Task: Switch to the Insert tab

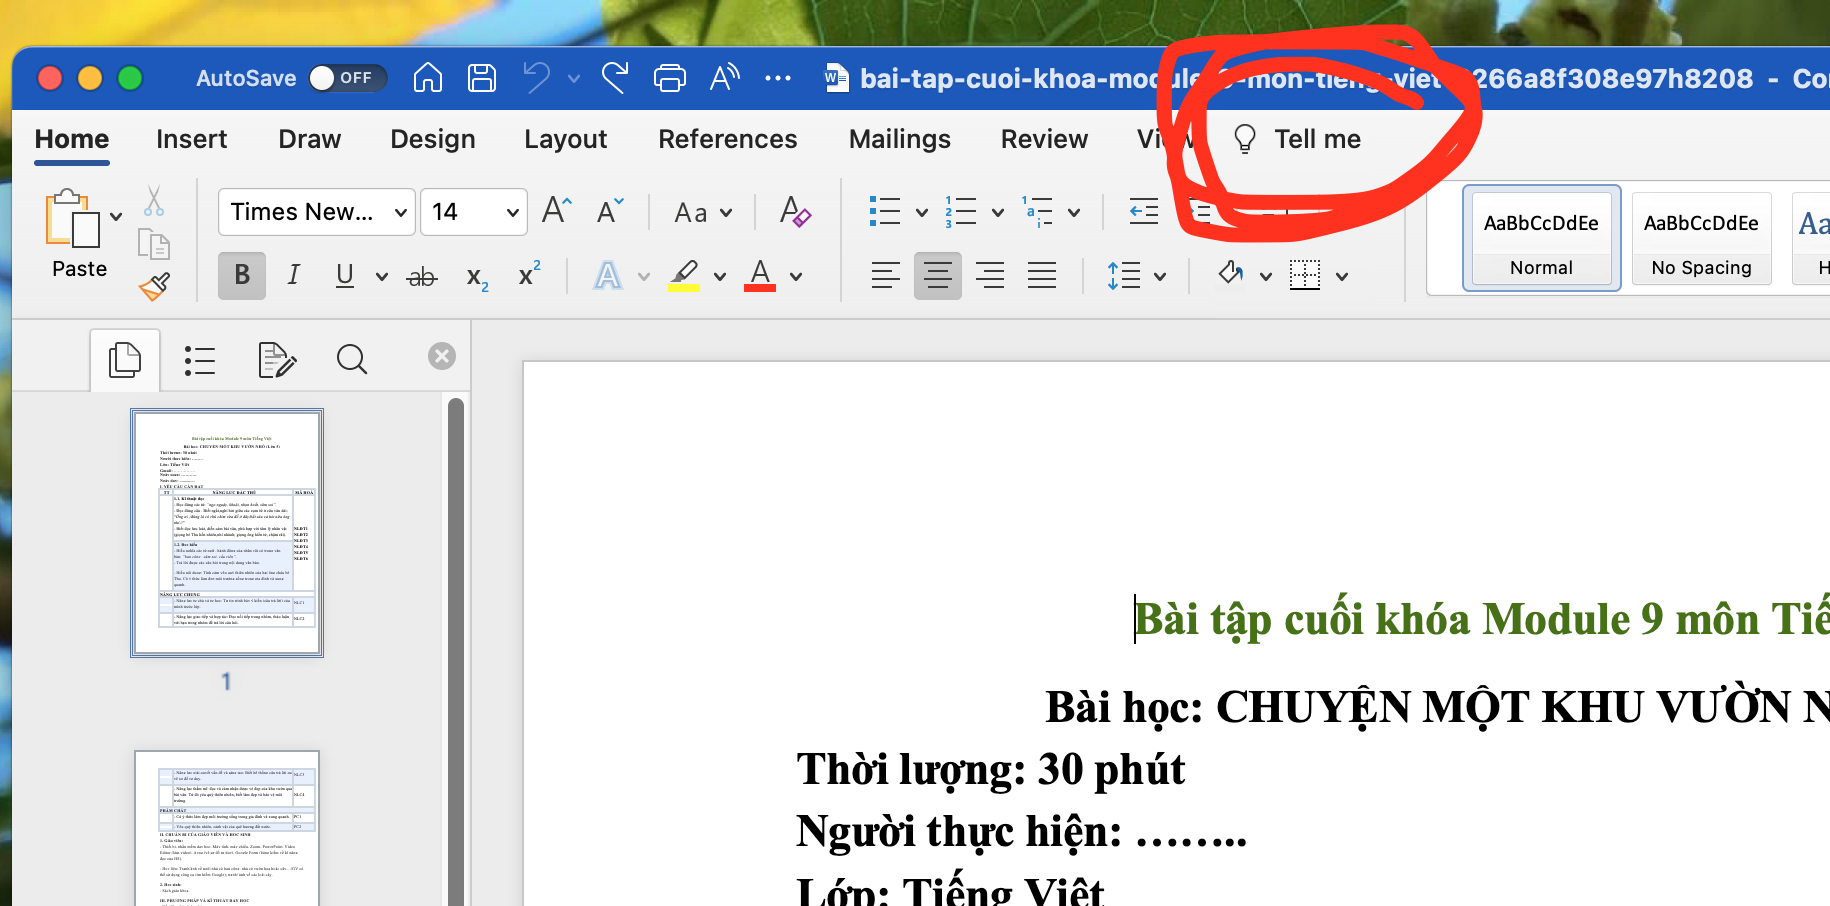Action: [191, 139]
